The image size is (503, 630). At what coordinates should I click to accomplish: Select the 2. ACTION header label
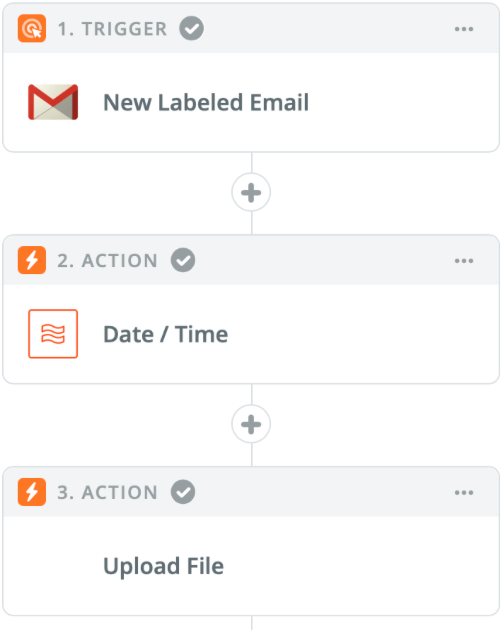click(107, 261)
